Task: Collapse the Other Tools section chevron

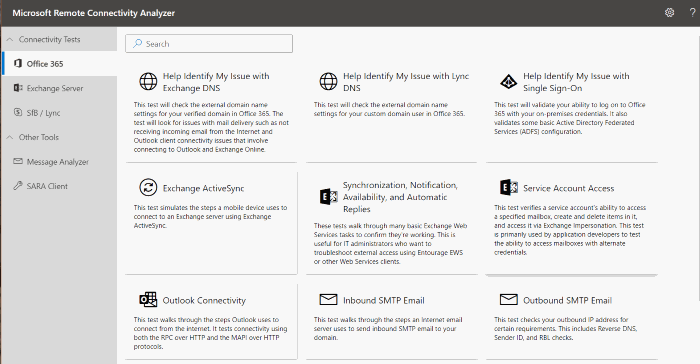Action: pyautogui.click(x=9, y=137)
